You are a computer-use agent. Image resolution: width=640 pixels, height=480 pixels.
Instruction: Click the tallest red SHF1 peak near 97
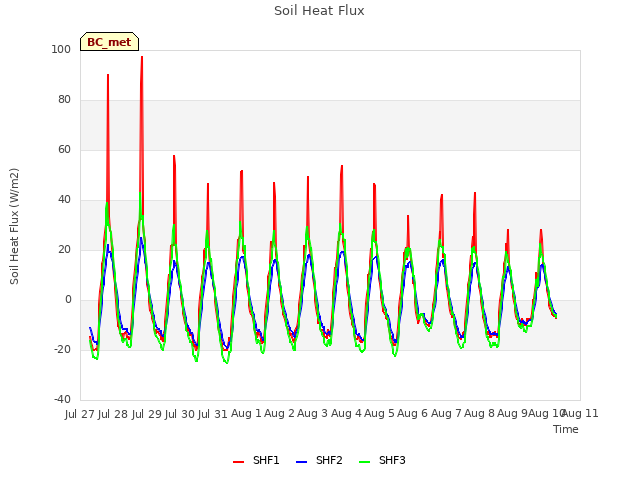(x=142, y=57)
